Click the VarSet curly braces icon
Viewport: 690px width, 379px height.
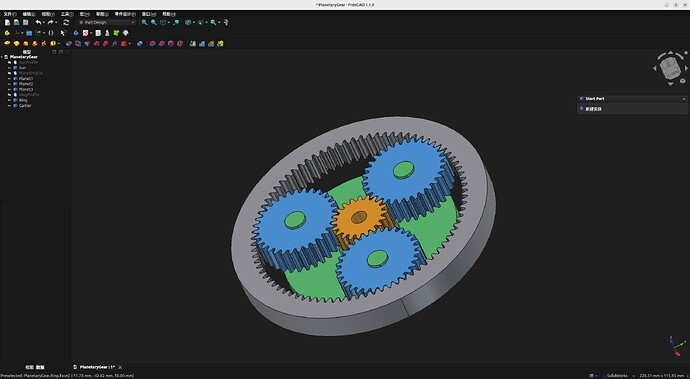(51, 33)
